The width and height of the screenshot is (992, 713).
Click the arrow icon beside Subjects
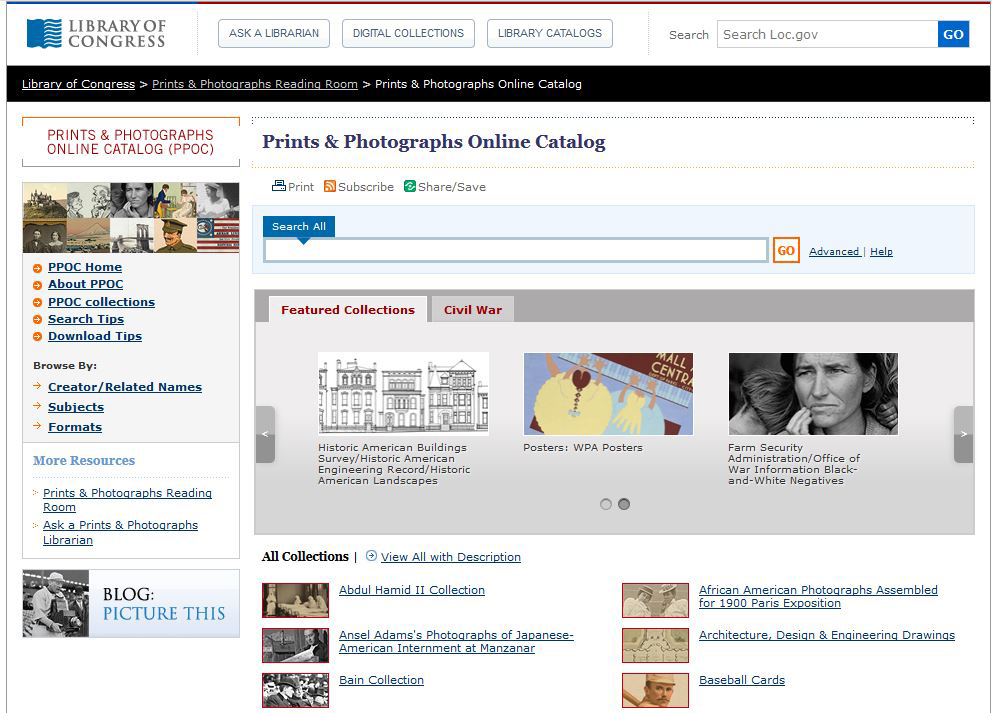[x=37, y=406]
